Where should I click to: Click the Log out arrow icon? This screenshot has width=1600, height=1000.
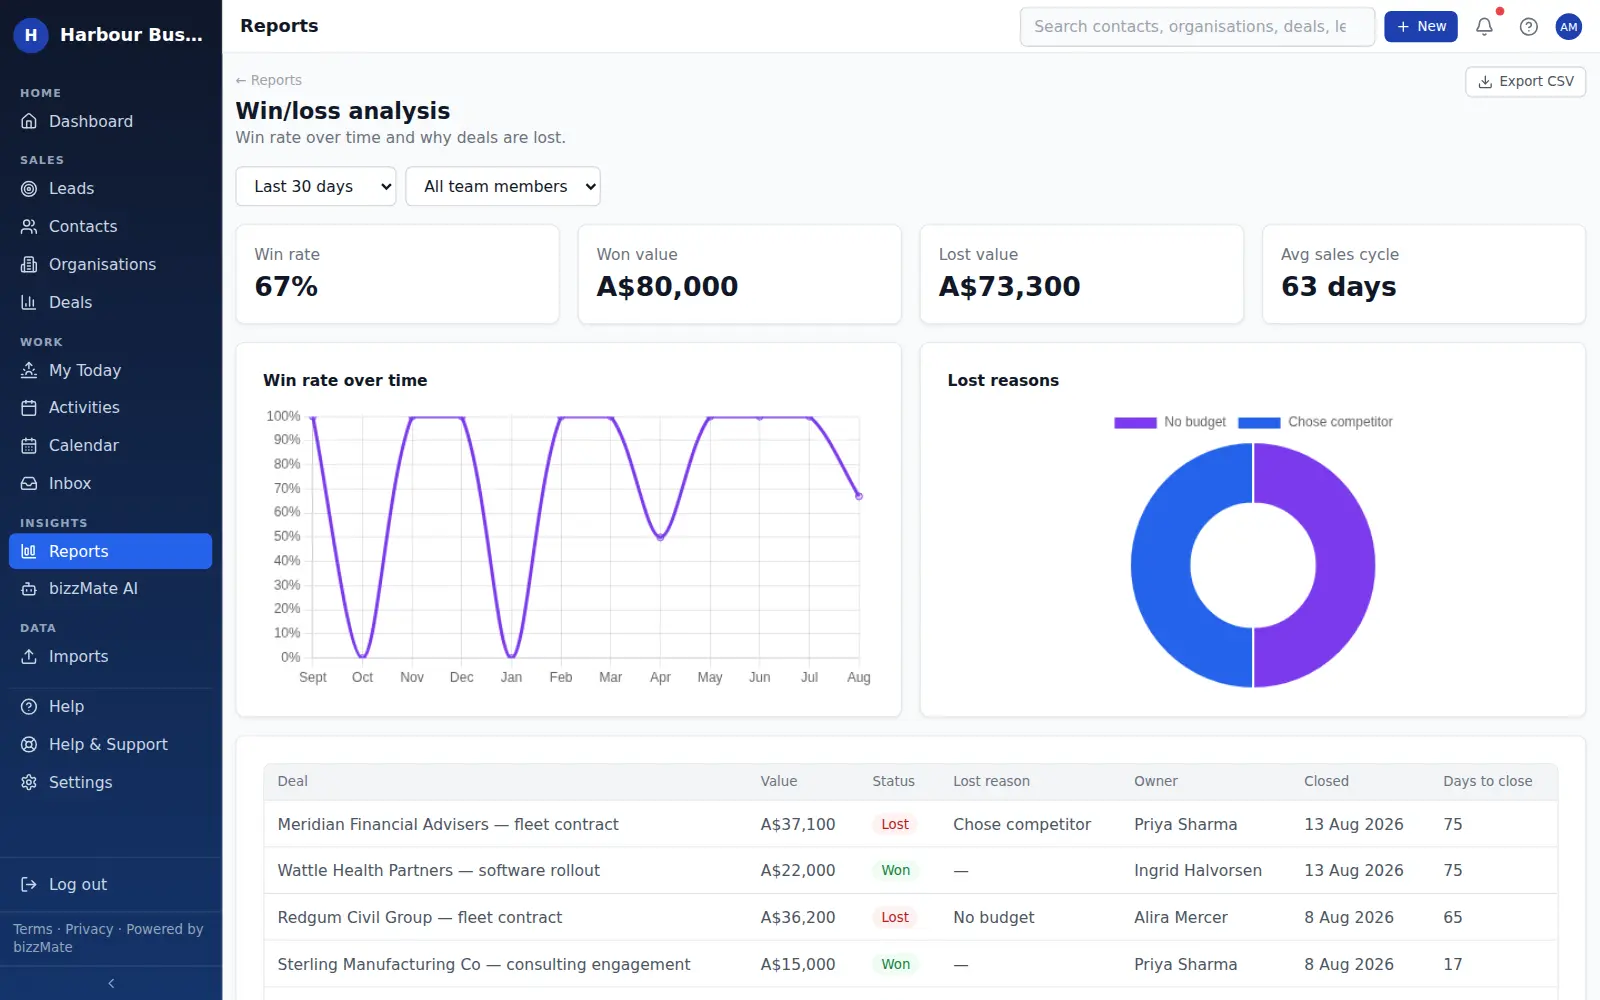pyautogui.click(x=29, y=885)
